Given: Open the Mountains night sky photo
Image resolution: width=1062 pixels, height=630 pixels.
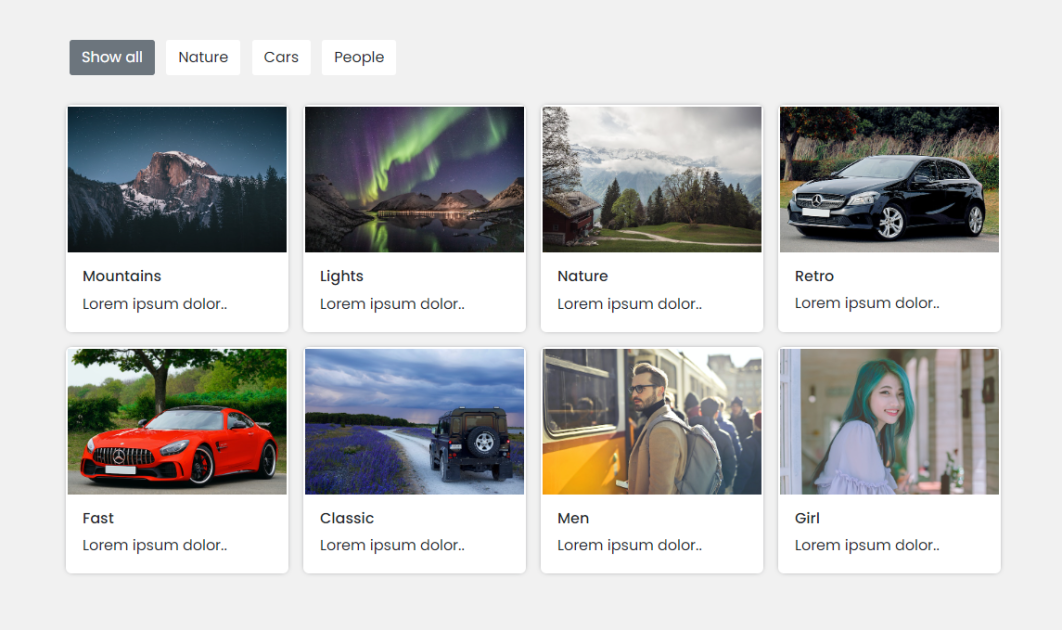Looking at the screenshot, I should (x=177, y=180).
